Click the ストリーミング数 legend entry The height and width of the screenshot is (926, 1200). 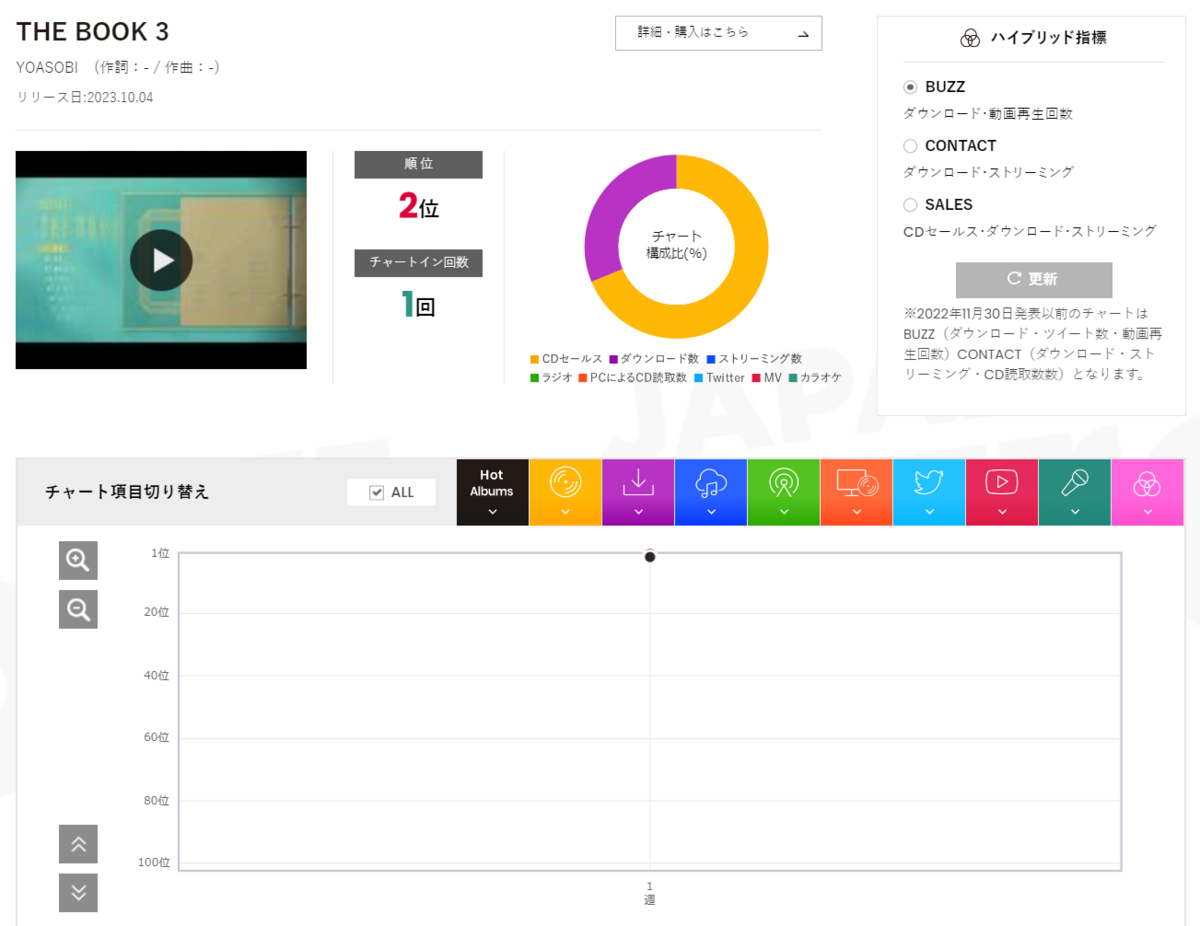754,359
